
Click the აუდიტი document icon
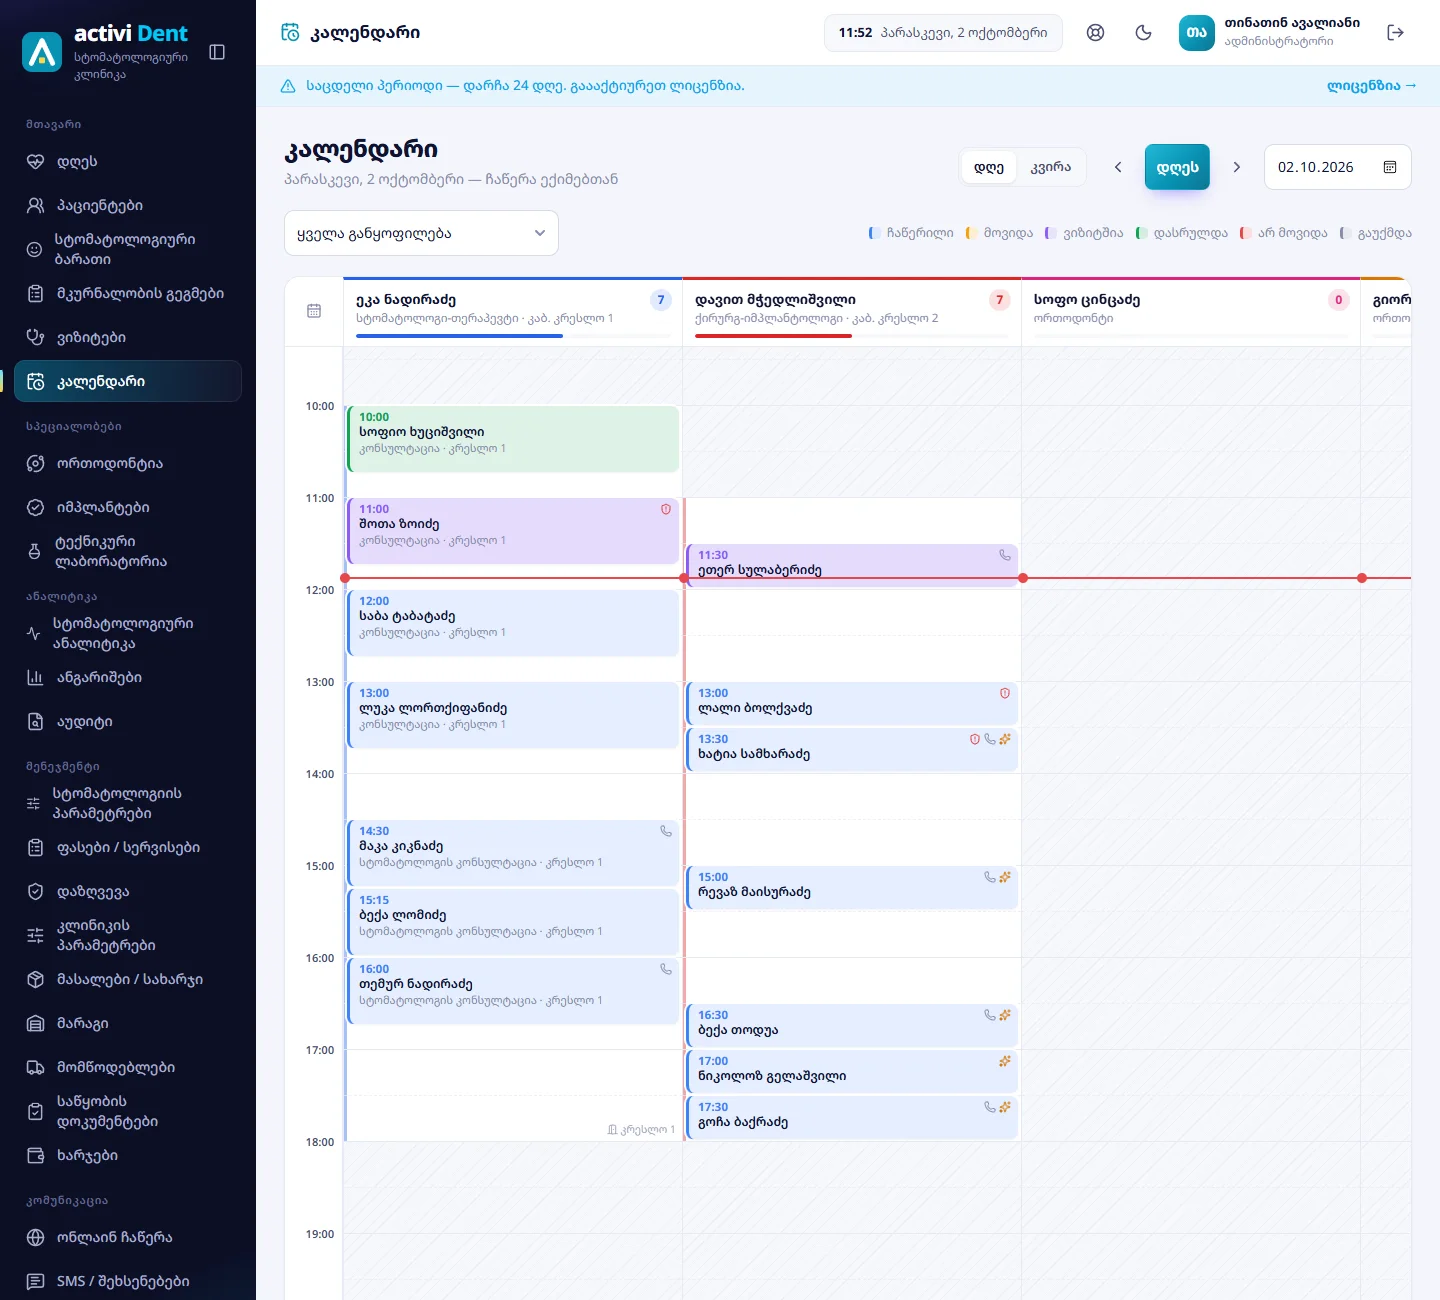click(35, 722)
